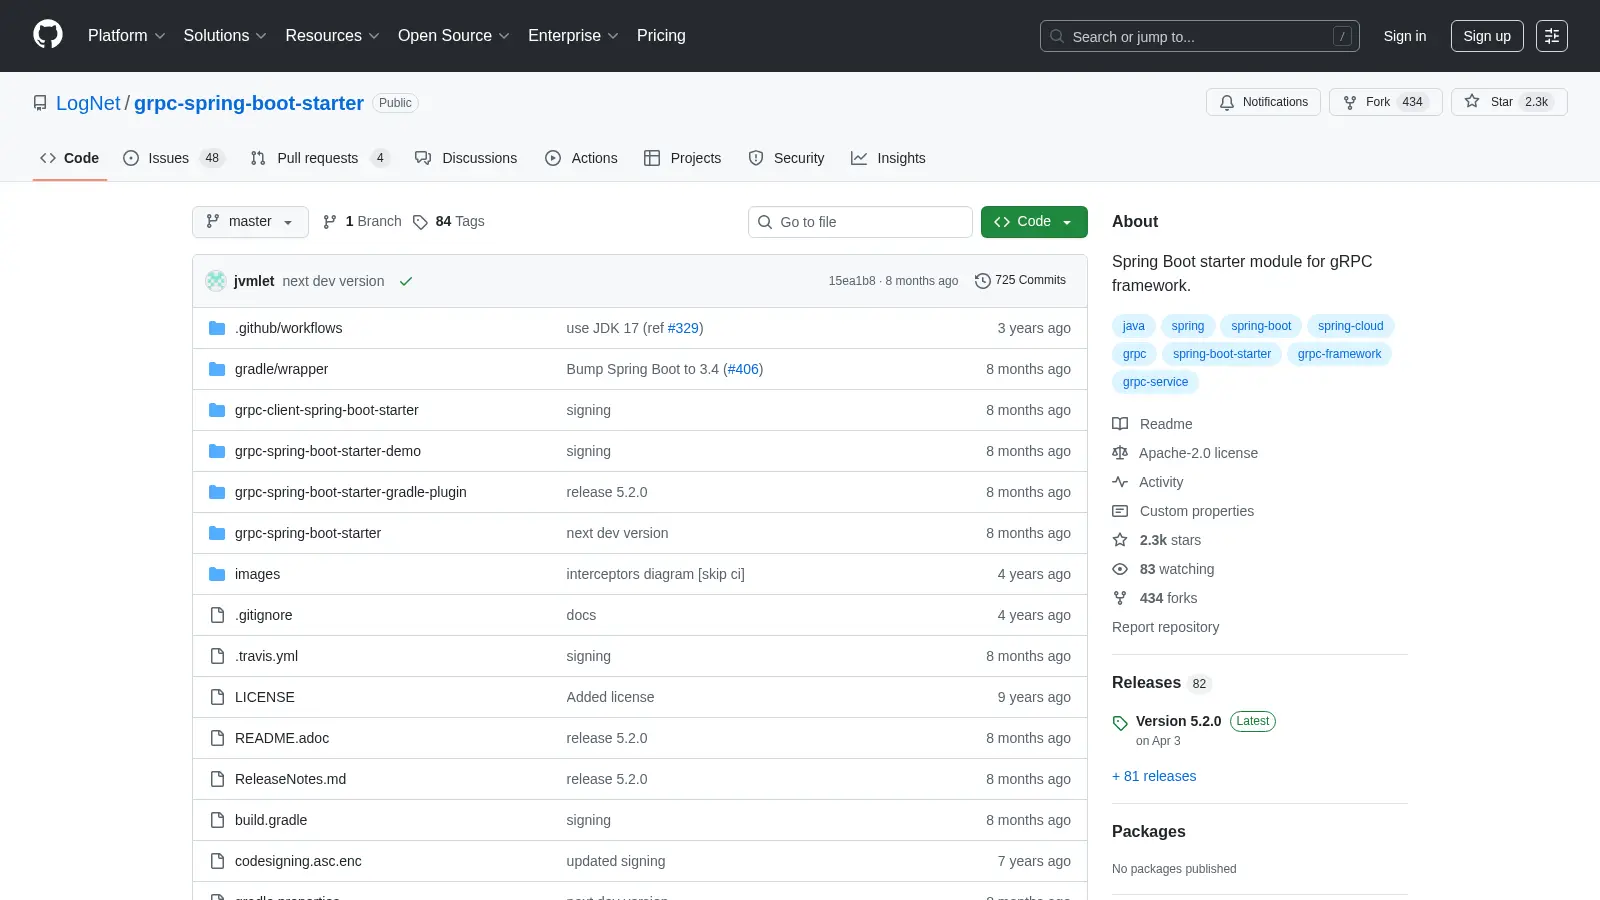Switch to the Pull requests tab
This screenshot has width=1600, height=900.
point(319,158)
